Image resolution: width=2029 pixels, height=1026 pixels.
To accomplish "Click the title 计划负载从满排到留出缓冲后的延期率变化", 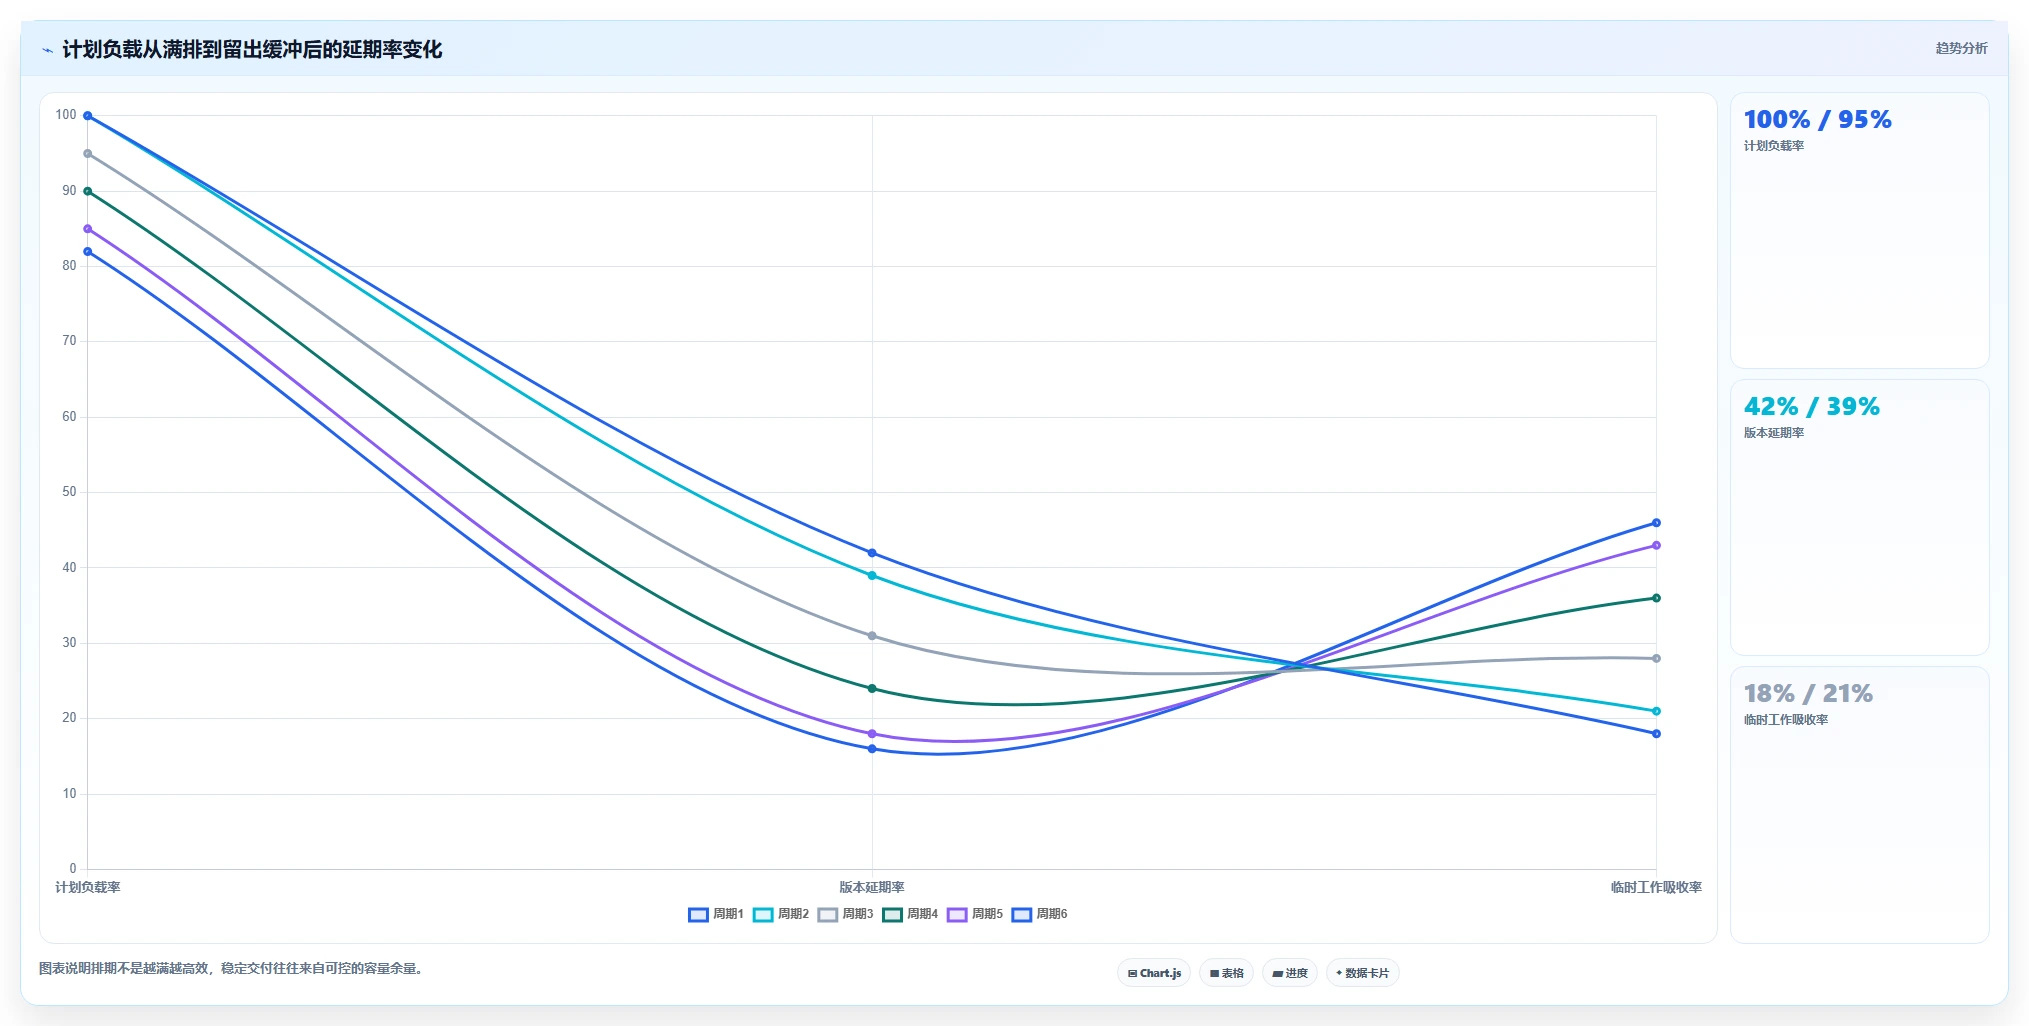I will coord(252,49).
